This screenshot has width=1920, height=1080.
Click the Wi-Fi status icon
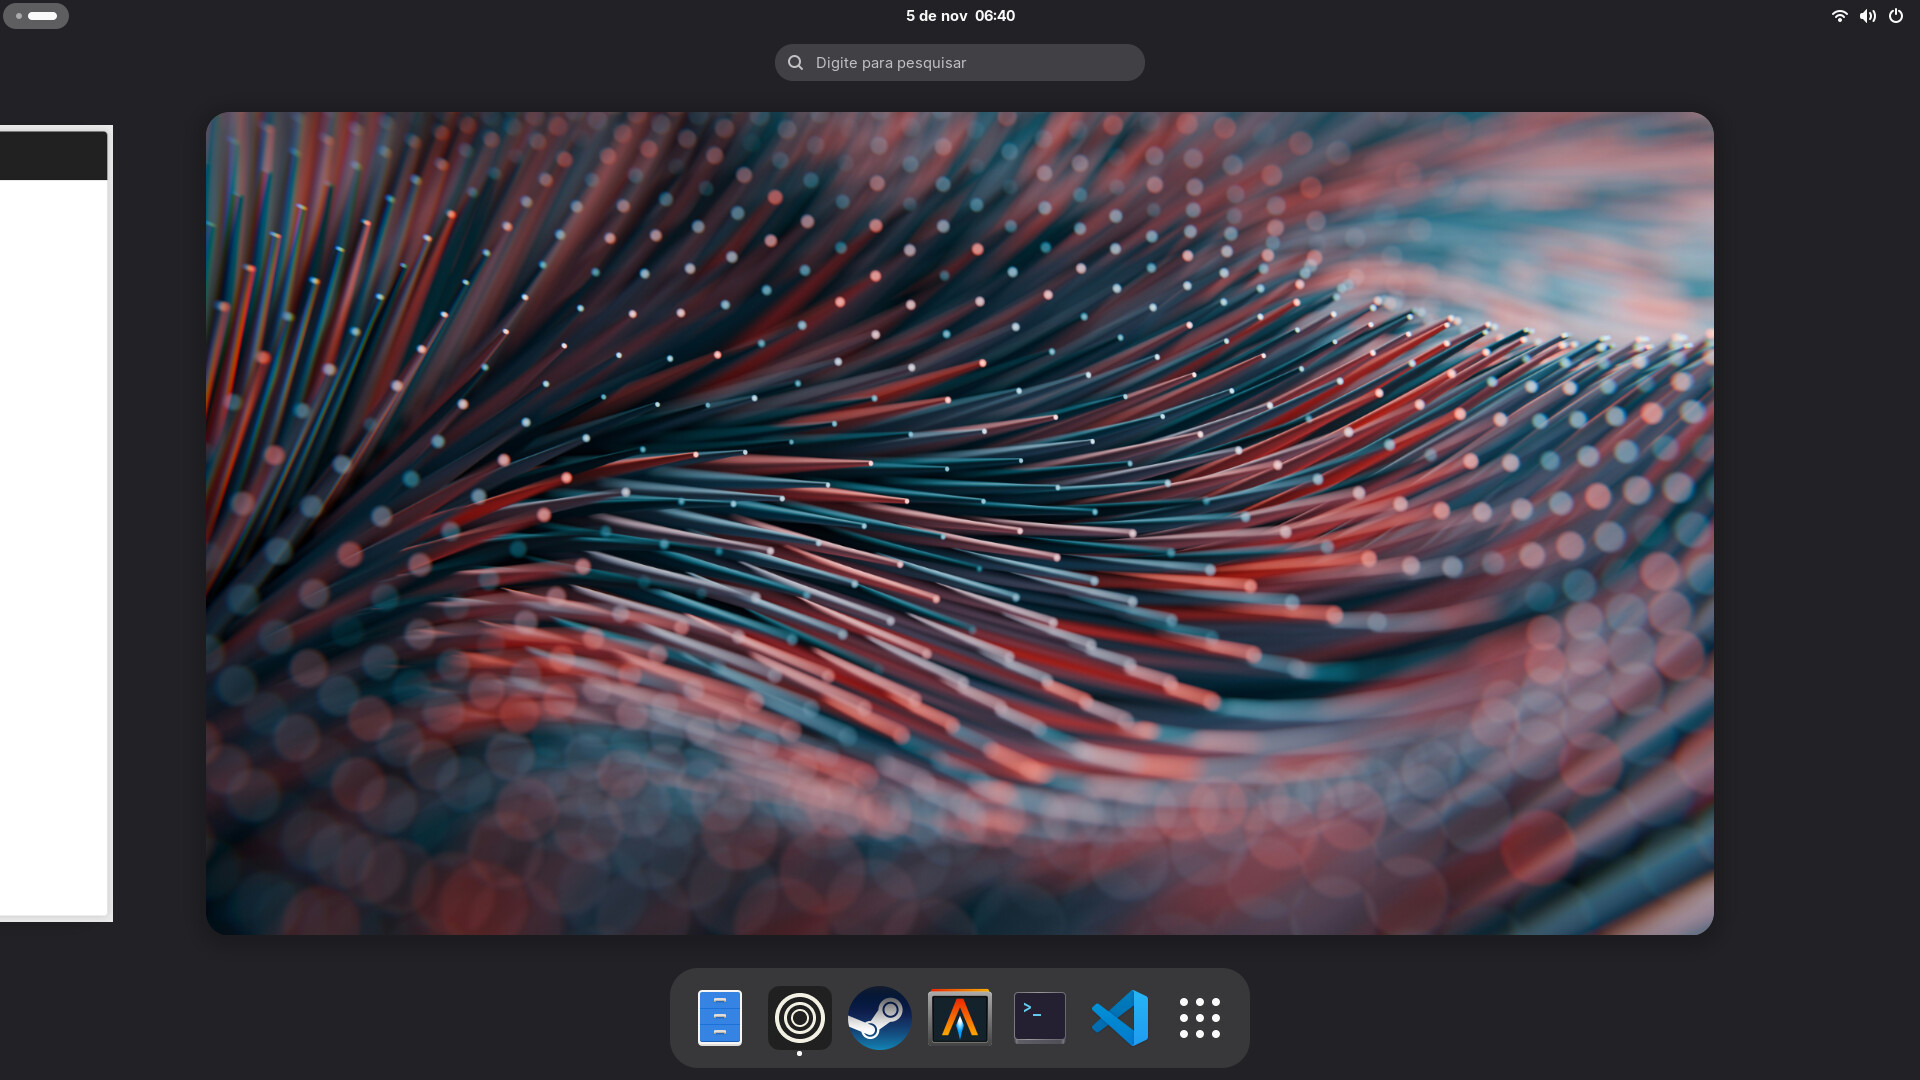tap(1838, 16)
